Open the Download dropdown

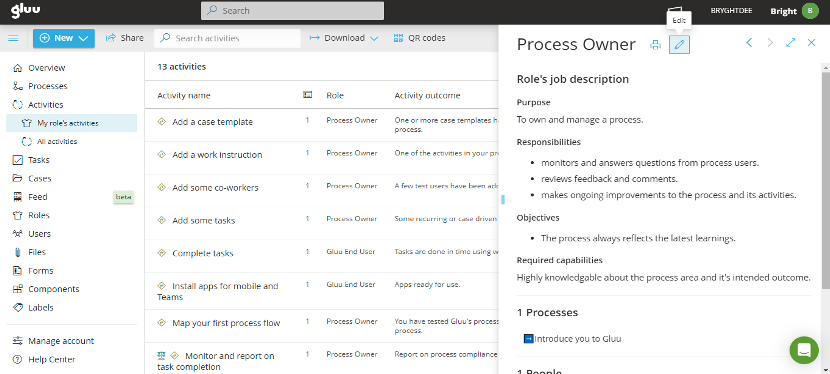pos(344,38)
